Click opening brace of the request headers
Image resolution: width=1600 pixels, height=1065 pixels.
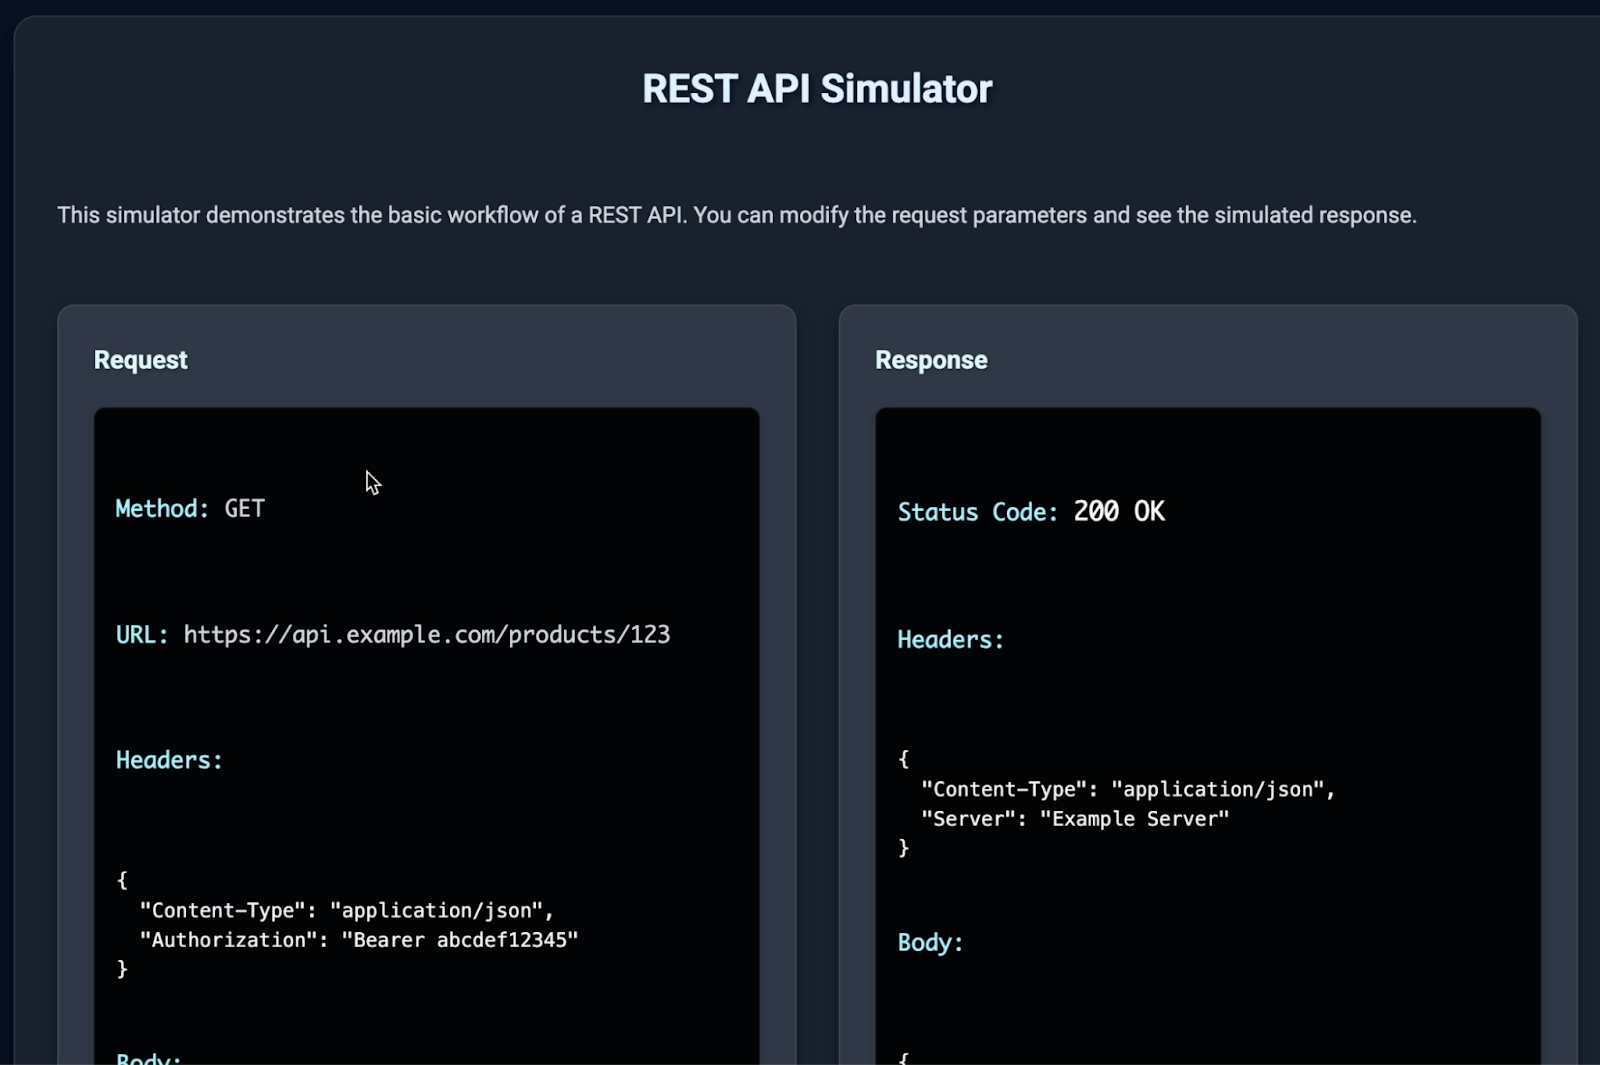point(122,880)
